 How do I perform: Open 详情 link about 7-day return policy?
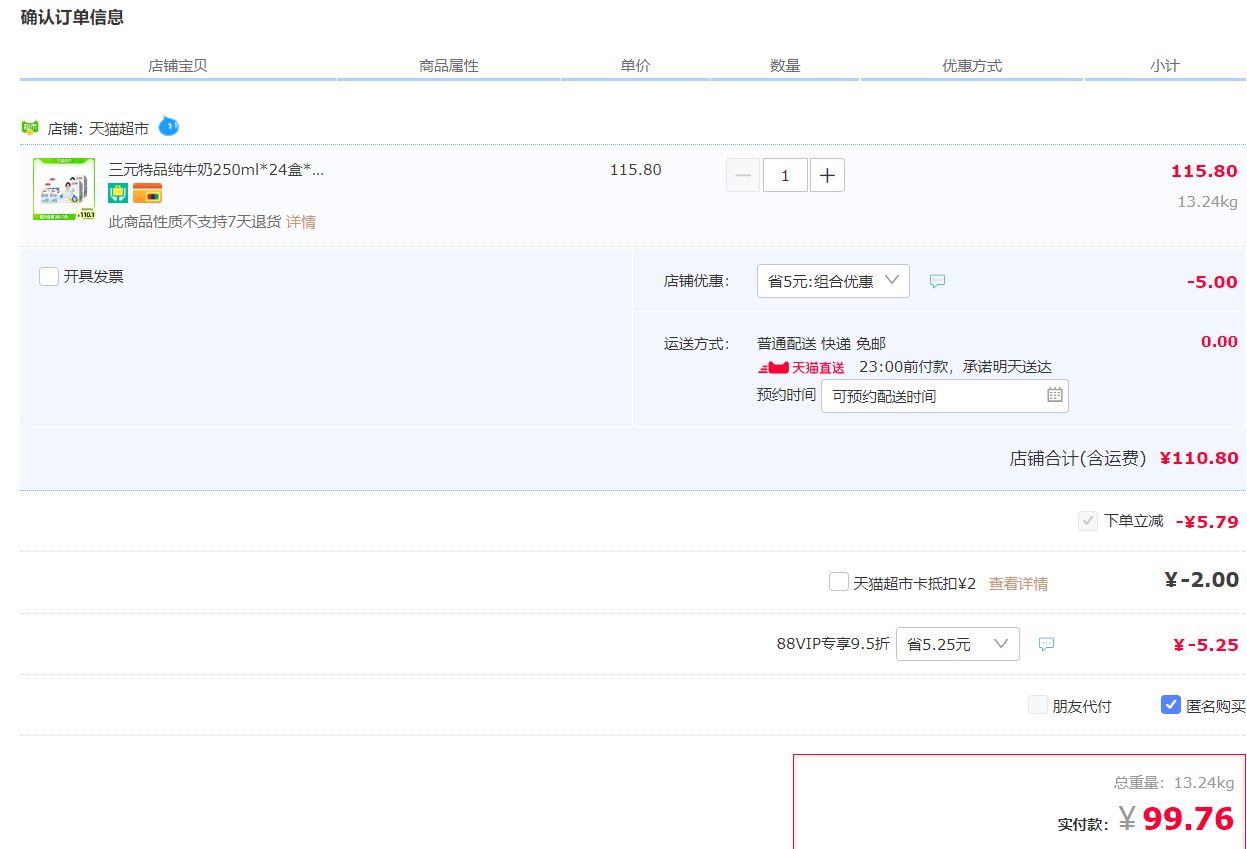click(x=301, y=222)
